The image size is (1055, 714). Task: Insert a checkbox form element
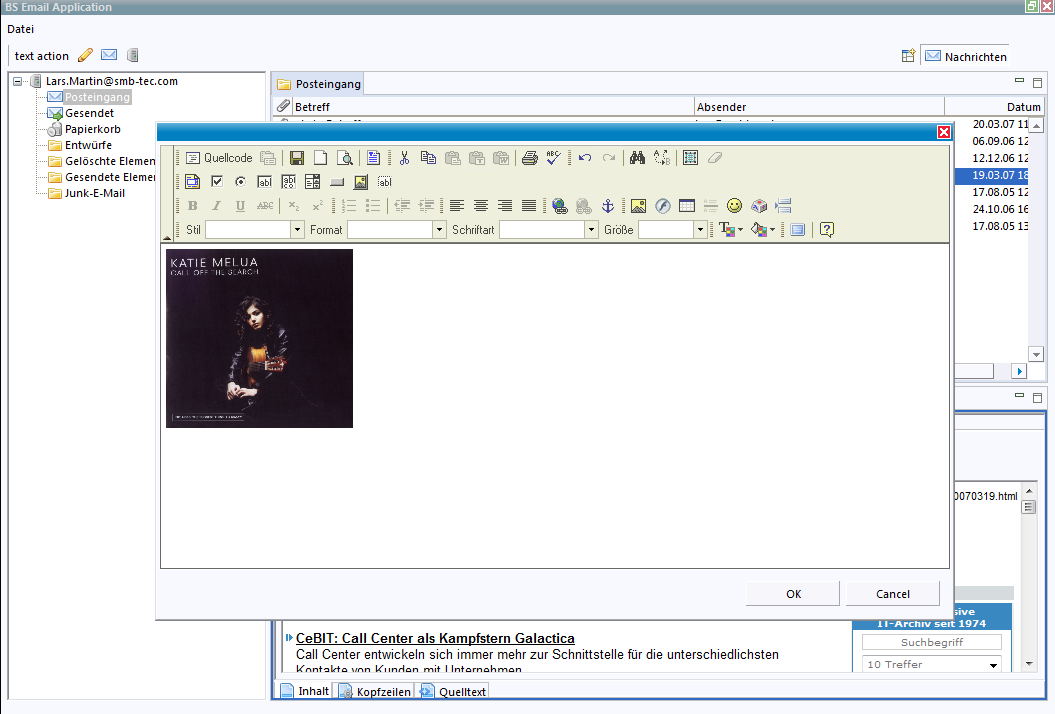pyautogui.click(x=217, y=182)
